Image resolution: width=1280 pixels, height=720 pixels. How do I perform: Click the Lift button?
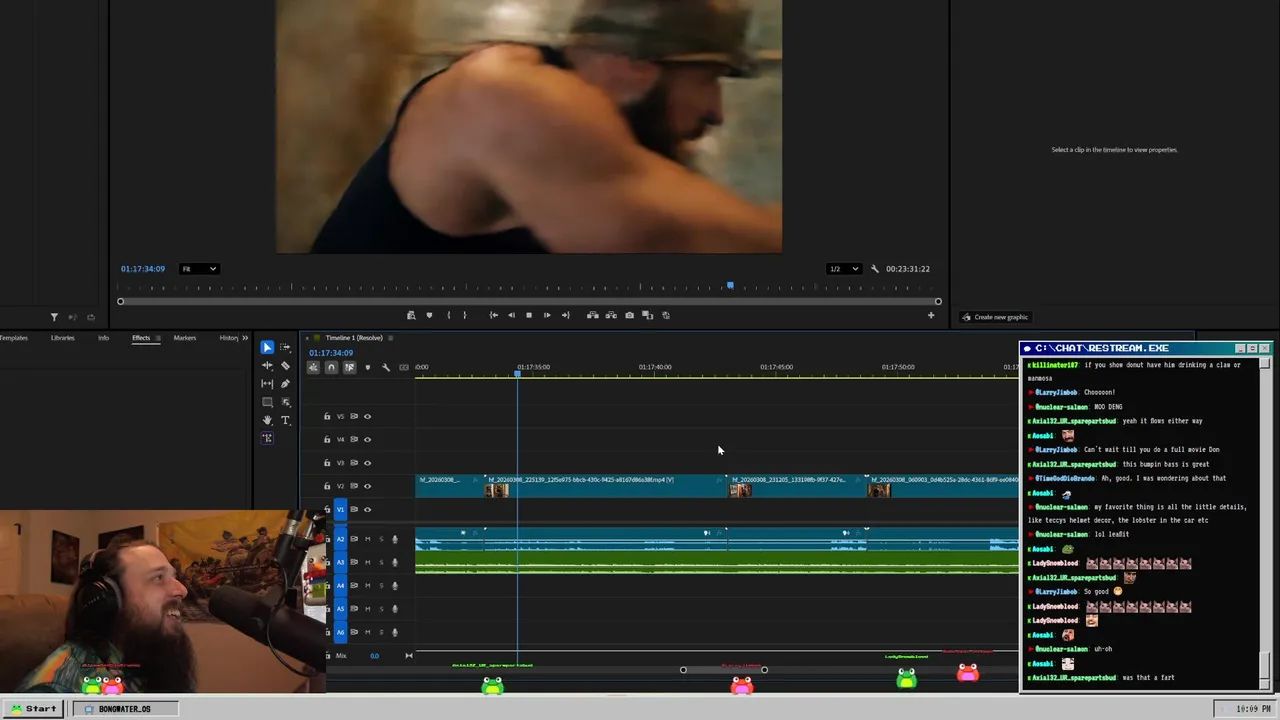click(x=592, y=315)
